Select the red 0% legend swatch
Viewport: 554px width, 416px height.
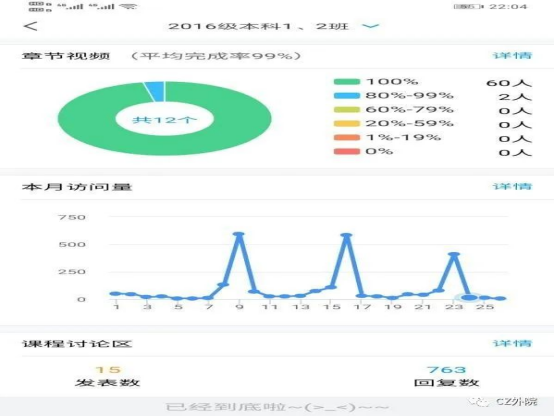[347, 151]
